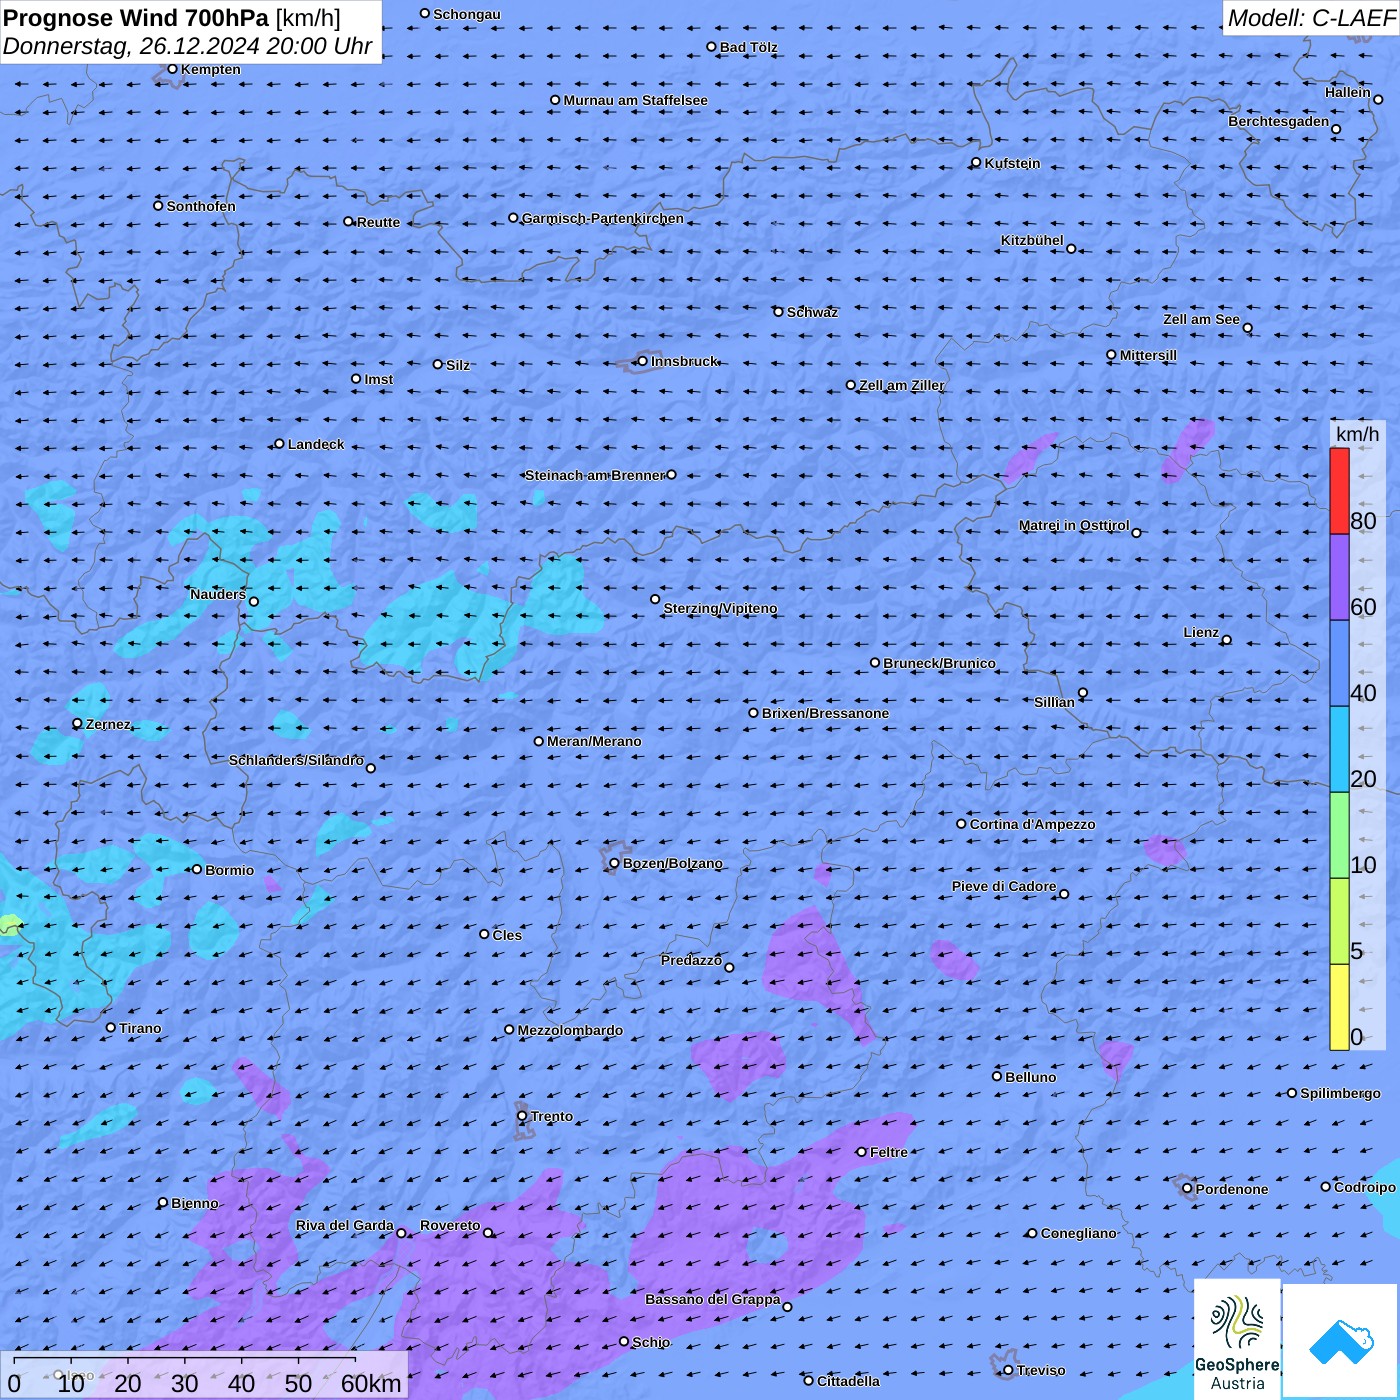Click the yellow 0-5 km/h legend swatch

tap(1339, 1007)
